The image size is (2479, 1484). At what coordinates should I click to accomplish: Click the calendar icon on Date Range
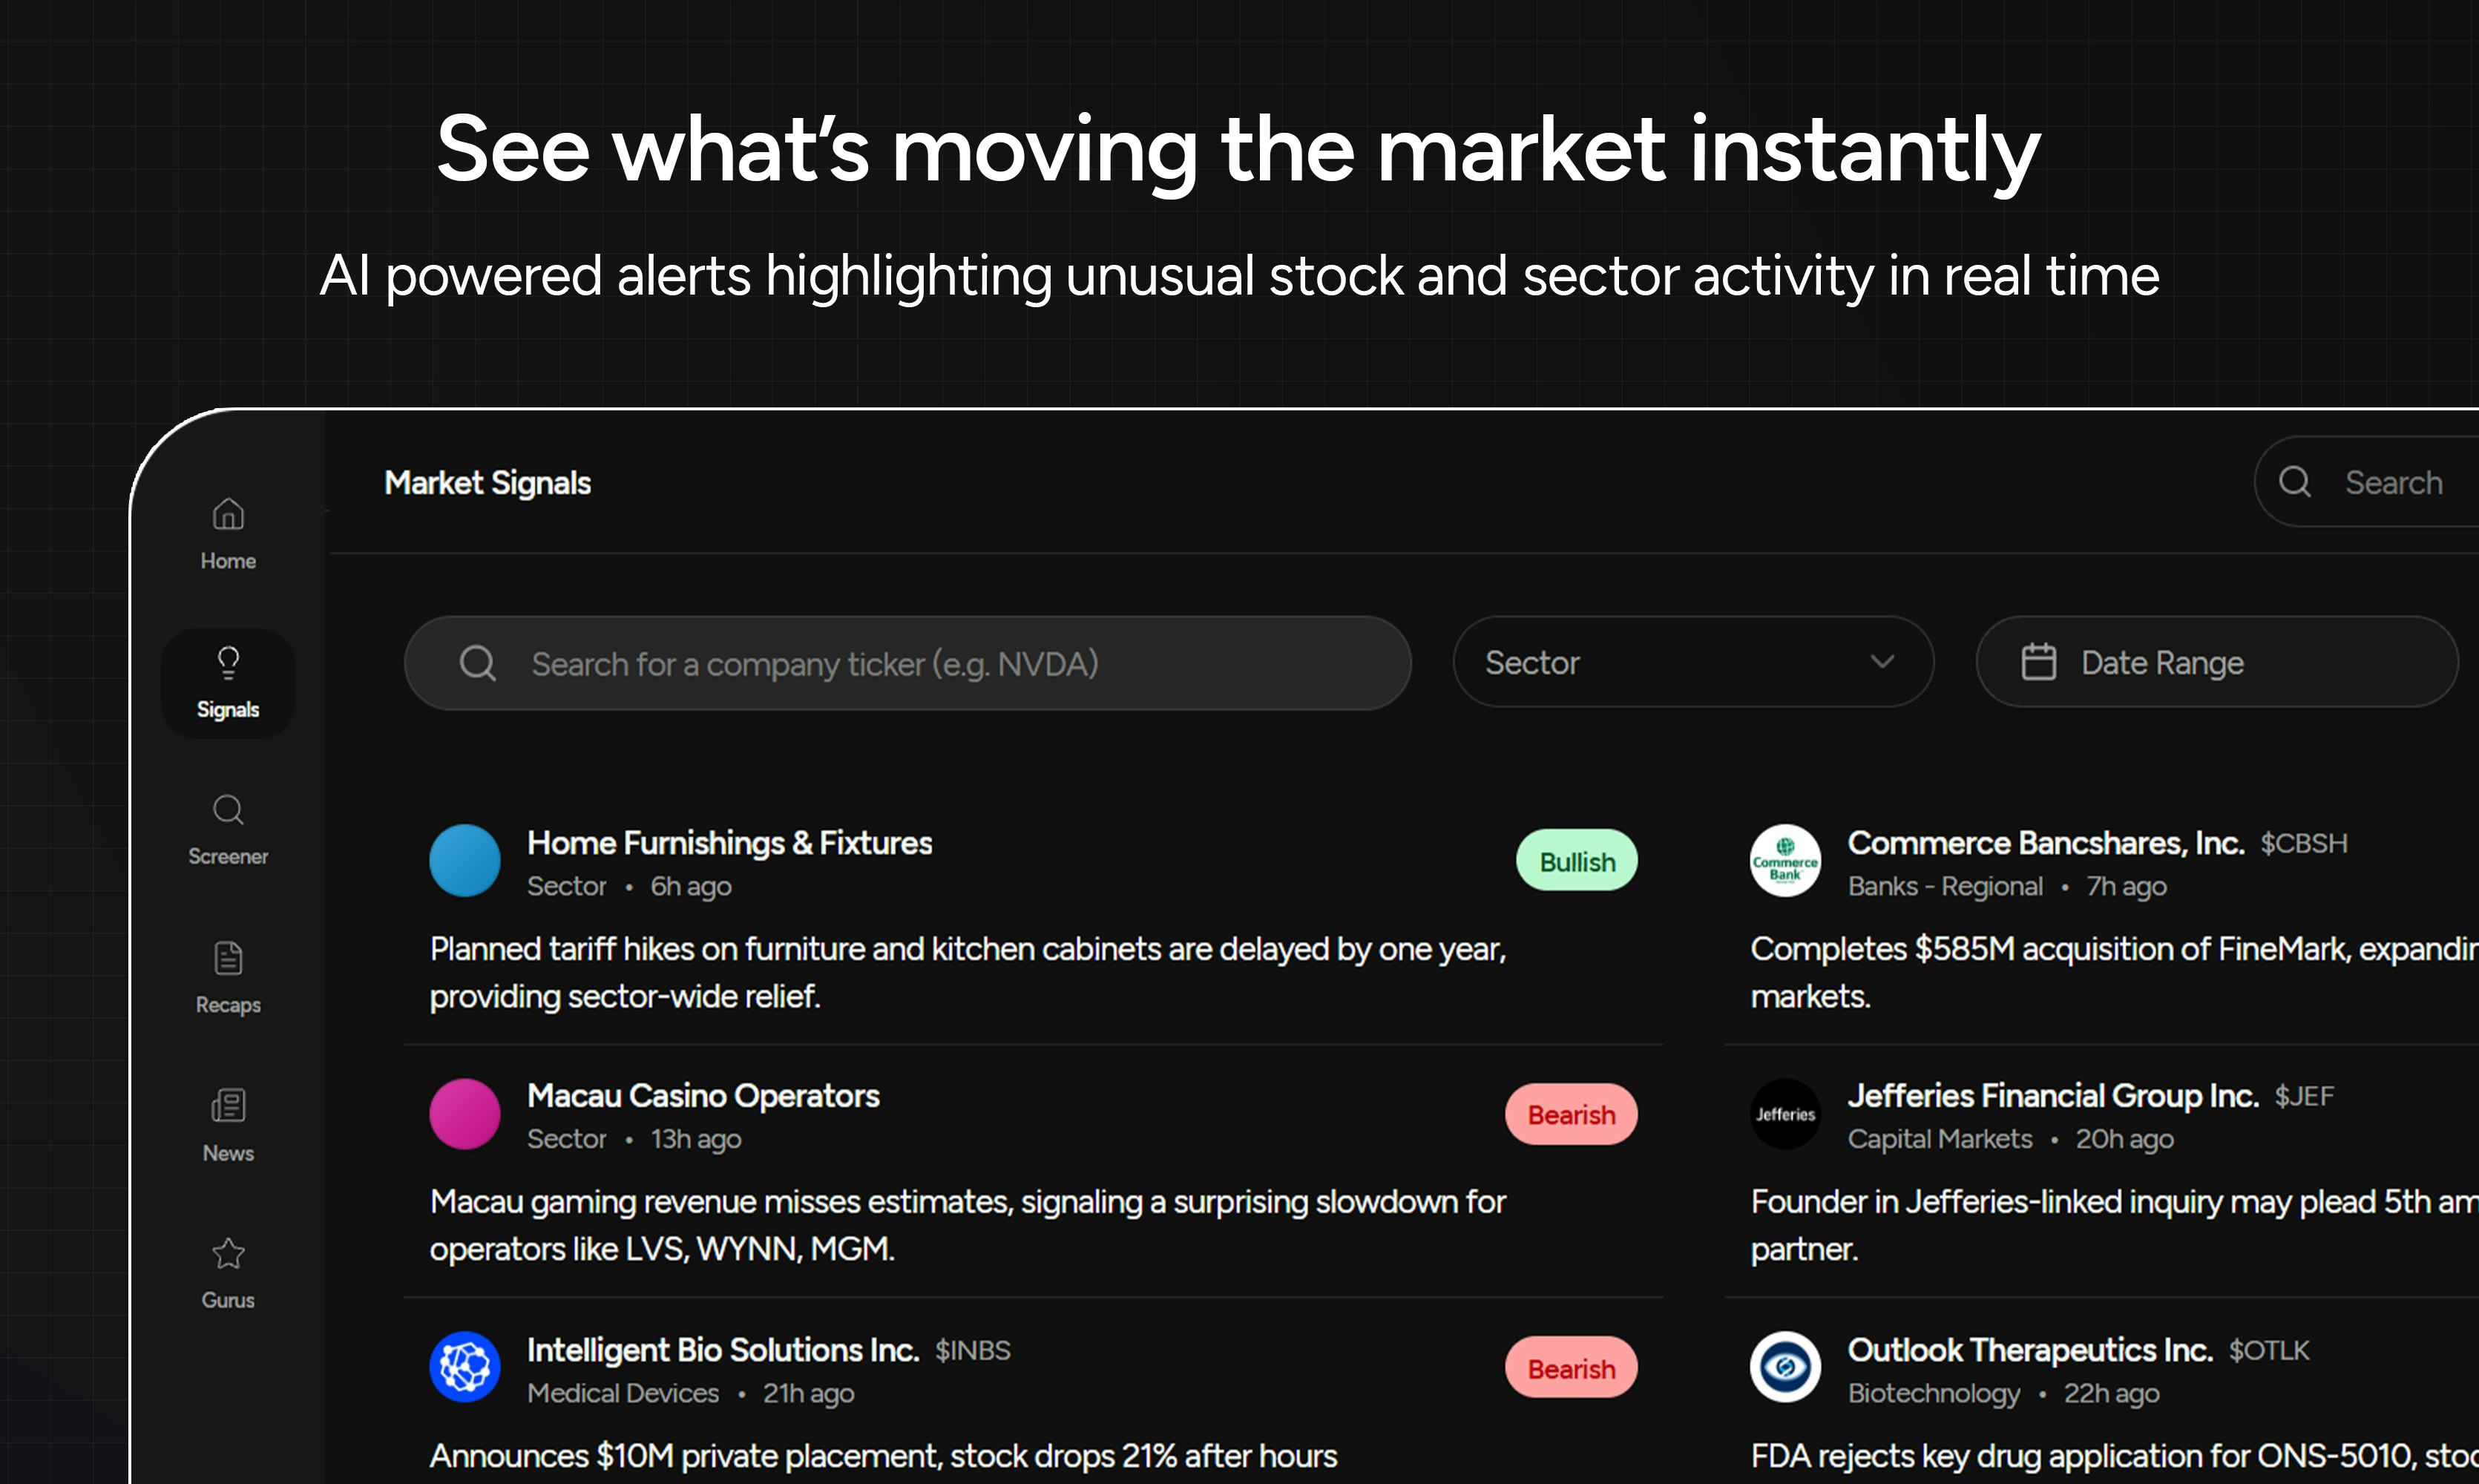click(2040, 661)
